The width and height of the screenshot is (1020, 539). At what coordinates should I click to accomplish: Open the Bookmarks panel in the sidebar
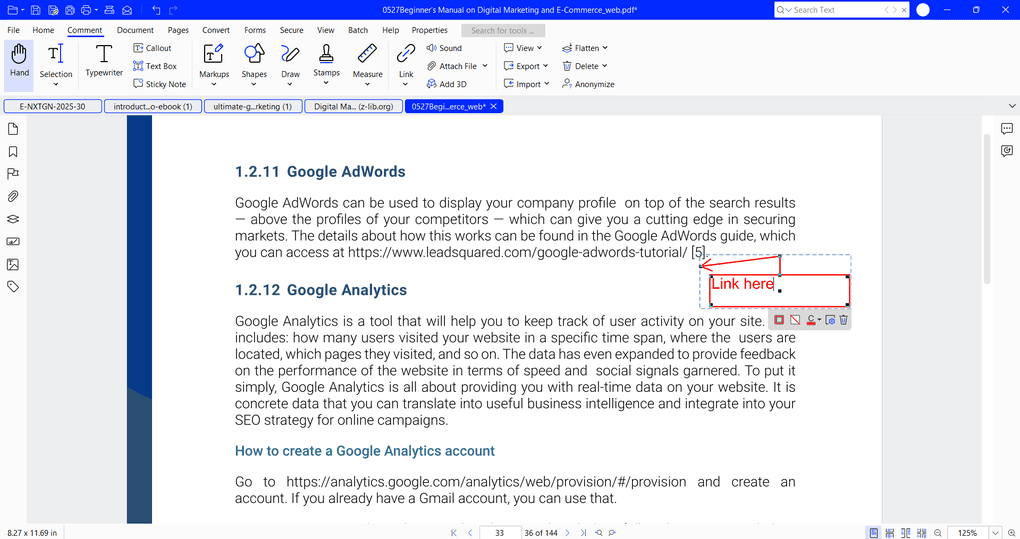coord(12,151)
